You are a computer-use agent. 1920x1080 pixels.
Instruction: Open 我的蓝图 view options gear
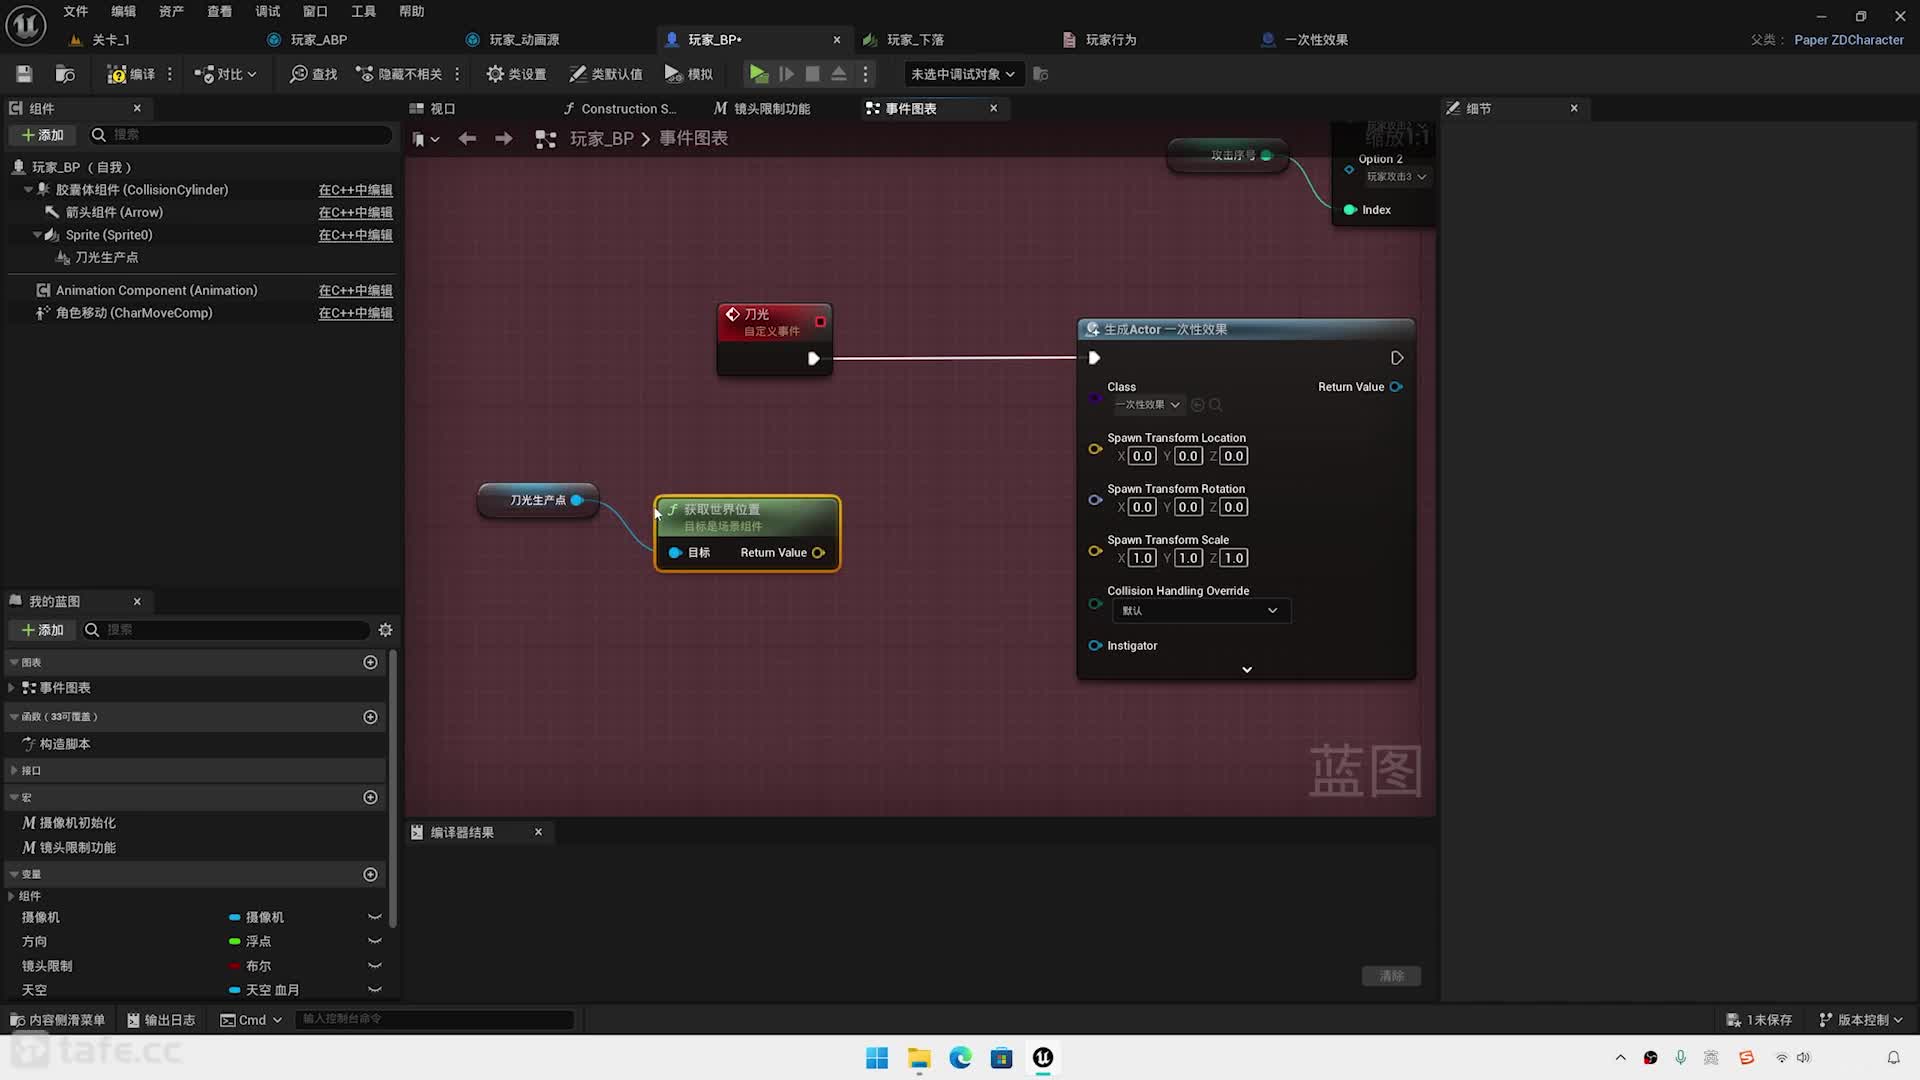[385, 630]
